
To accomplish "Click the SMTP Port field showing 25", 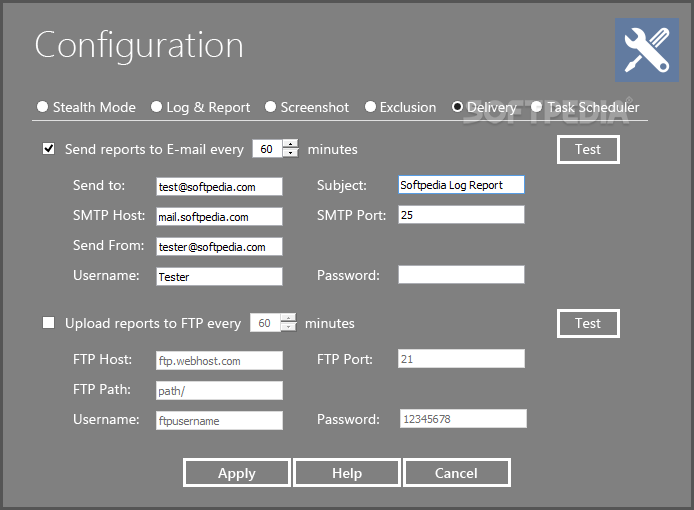I will (461, 215).
